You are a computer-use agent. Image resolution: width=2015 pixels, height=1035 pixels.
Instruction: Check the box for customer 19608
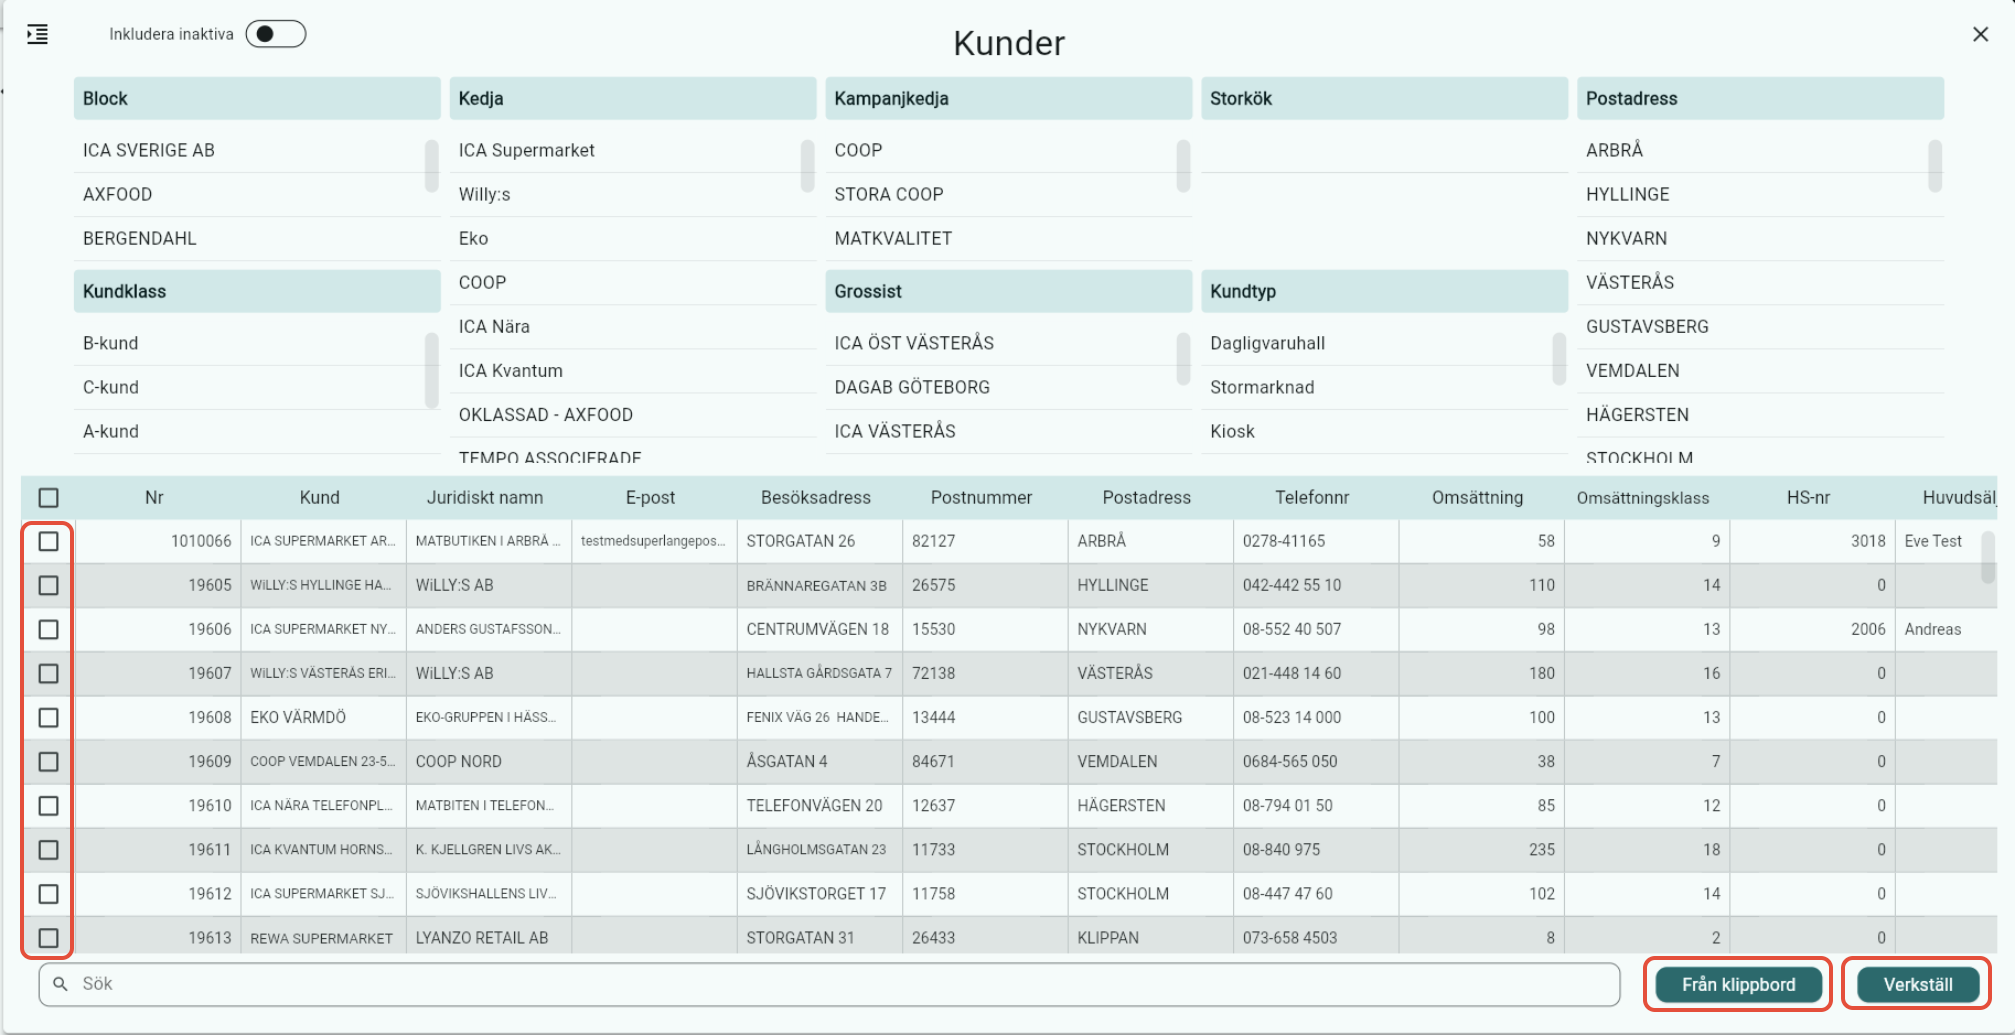pos(48,717)
